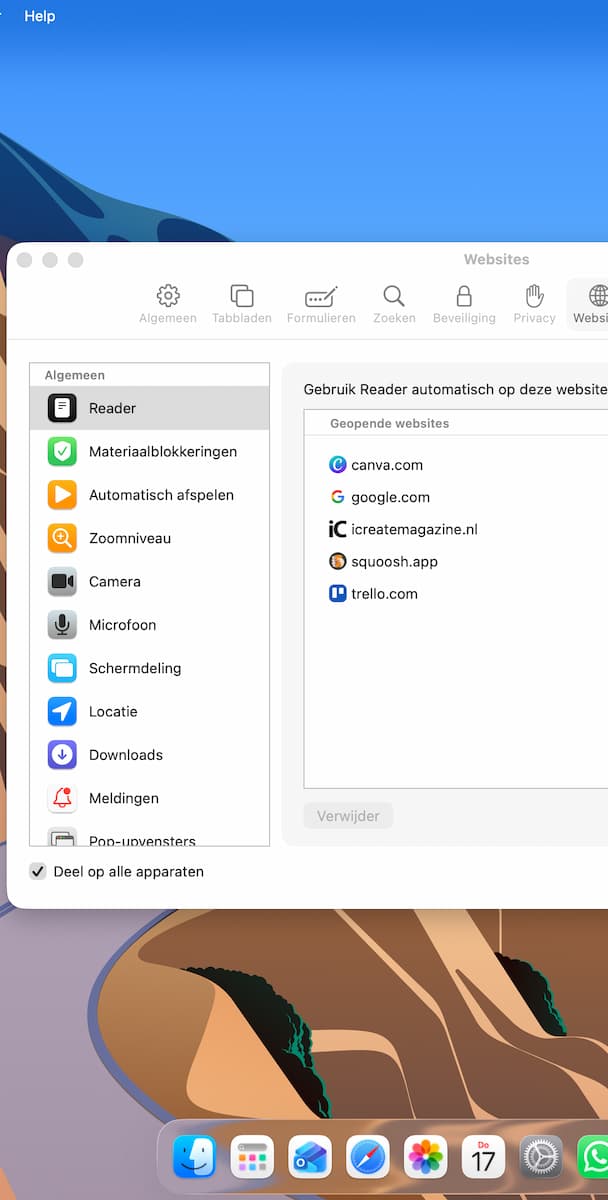Click the Meldingen bell icon
Screen dimensions: 608x1200
tap(62, 798)
